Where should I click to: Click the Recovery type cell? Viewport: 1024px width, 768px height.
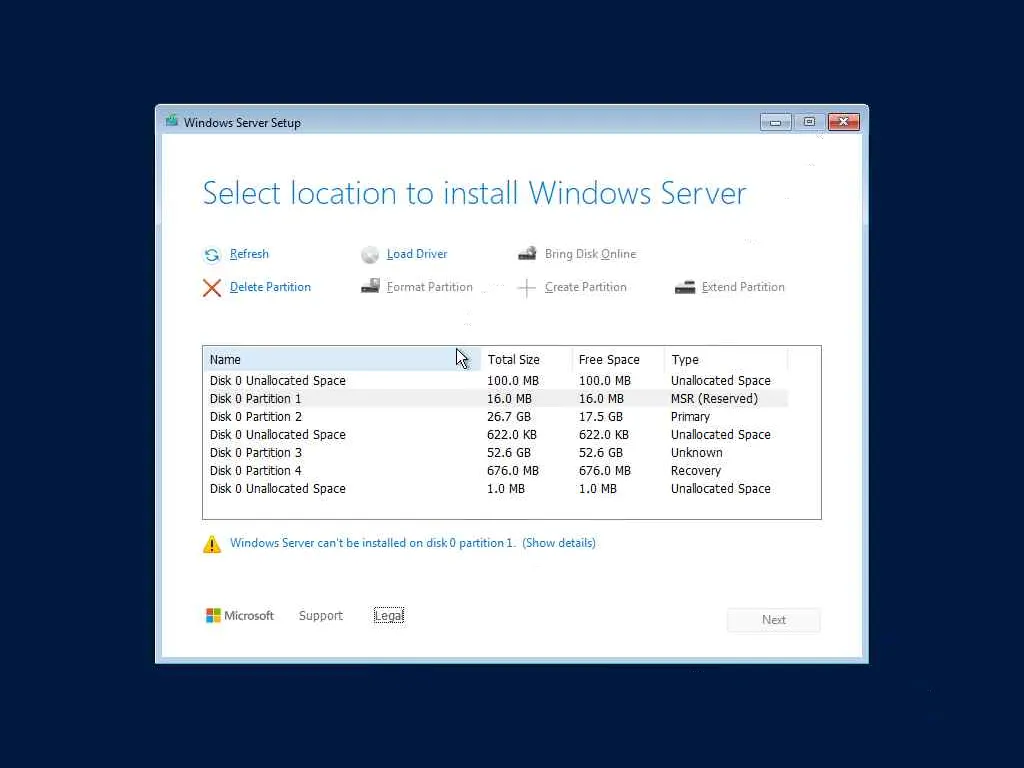pyautogui.click(x=696, y=471)
